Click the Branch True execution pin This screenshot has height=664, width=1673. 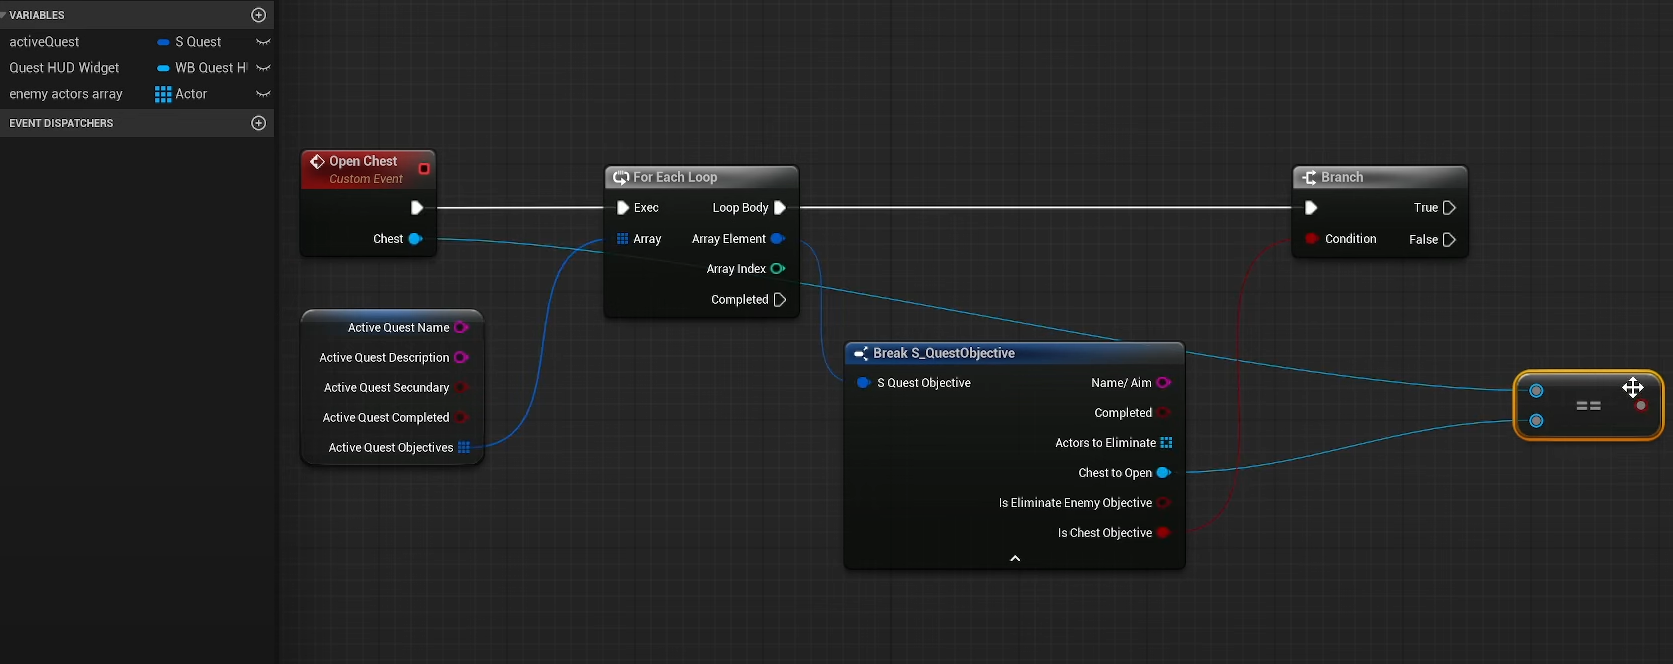[1449, 208]
